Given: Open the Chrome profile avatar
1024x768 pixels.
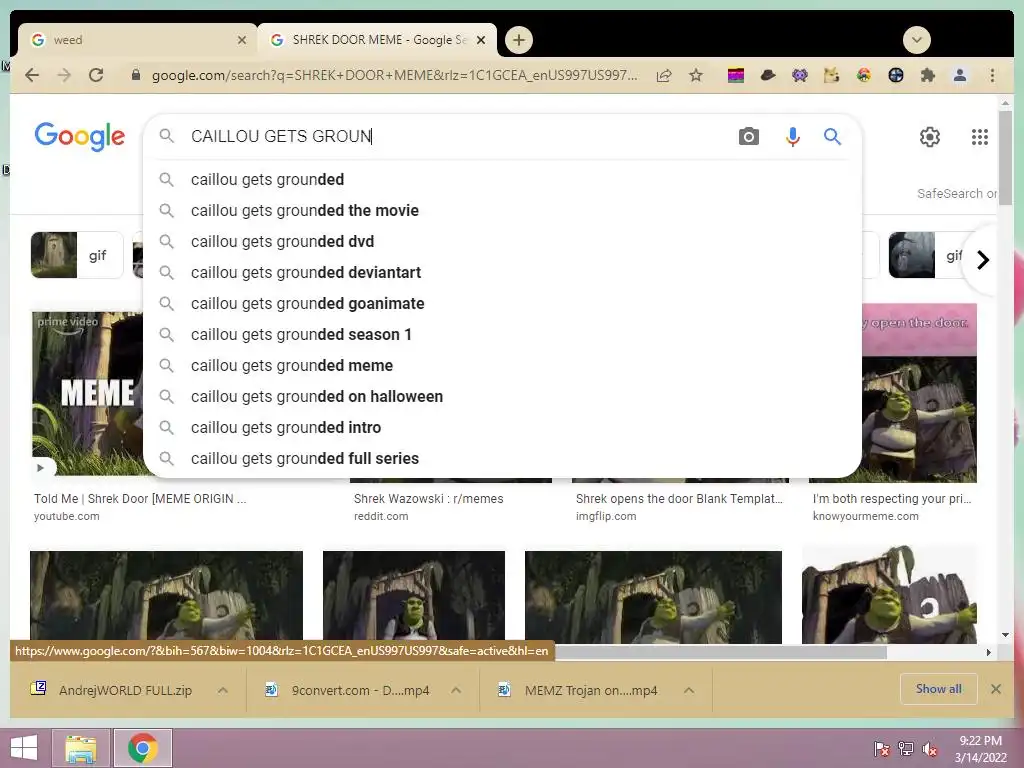Looking at the screenshot, I should pyautogui.click(x=959, y=75).
